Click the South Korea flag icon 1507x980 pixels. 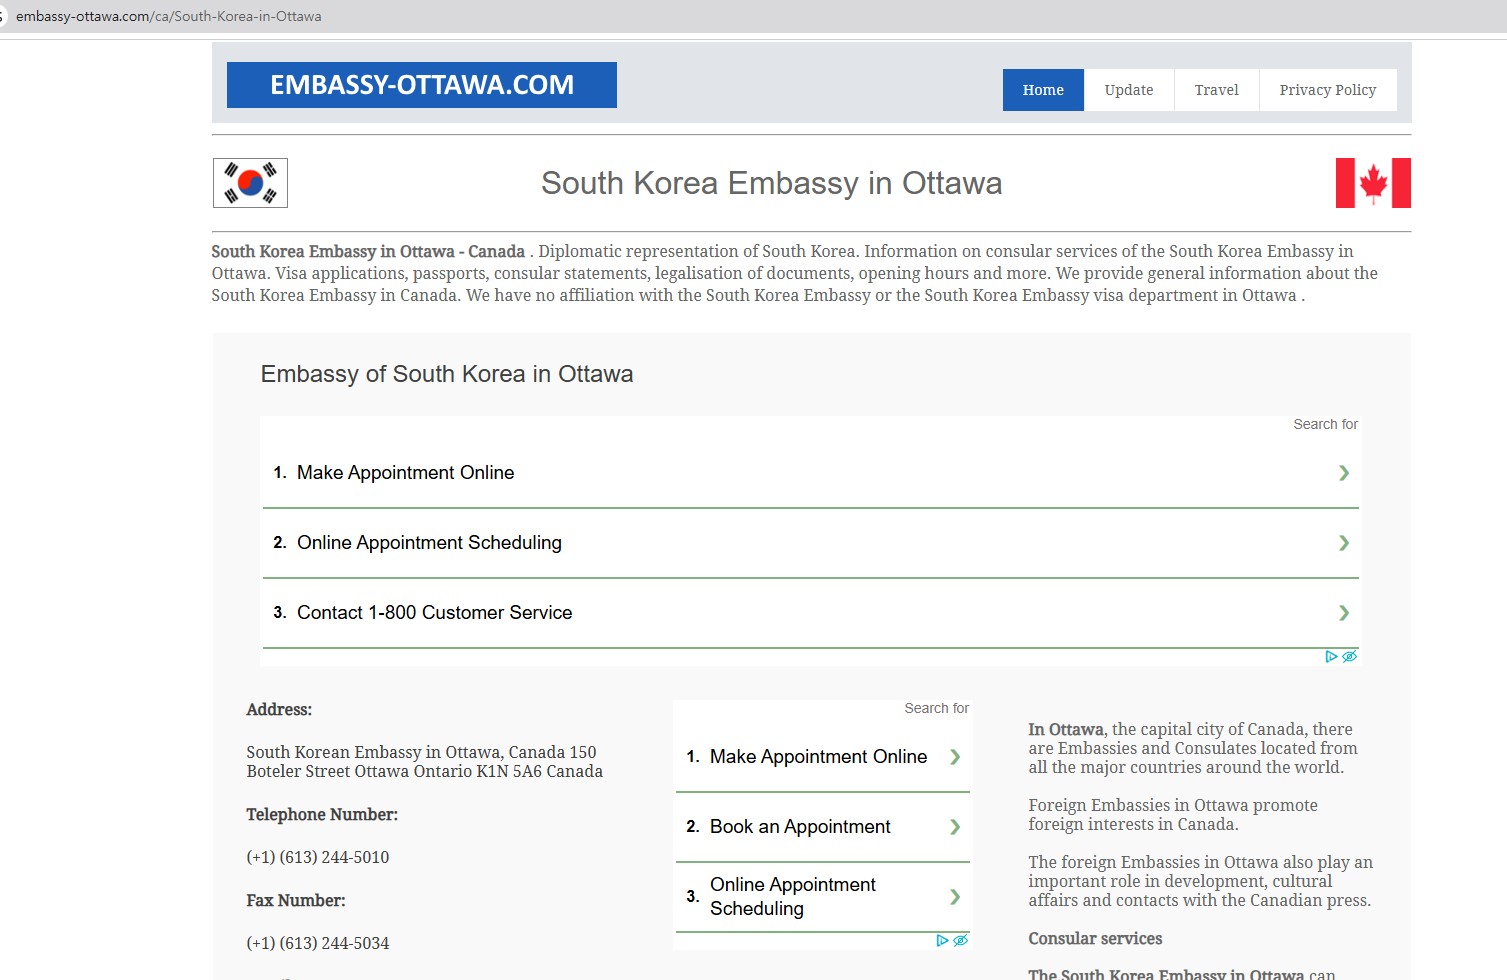pyautogui.click(x=250, y=183)
